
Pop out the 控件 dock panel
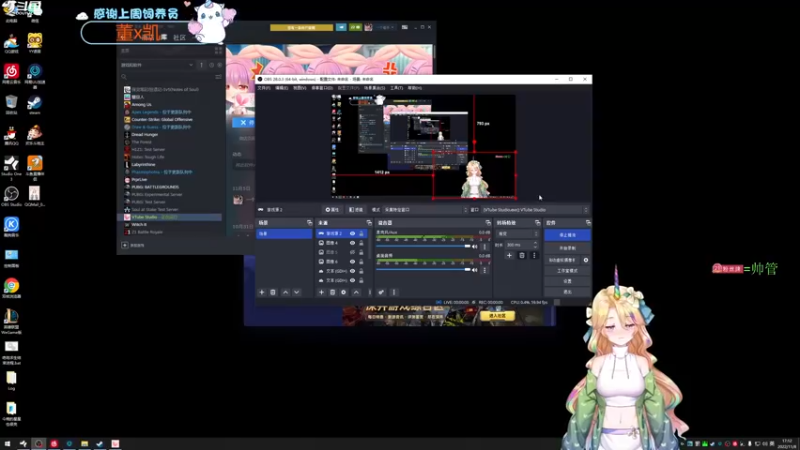coord(588,223)
